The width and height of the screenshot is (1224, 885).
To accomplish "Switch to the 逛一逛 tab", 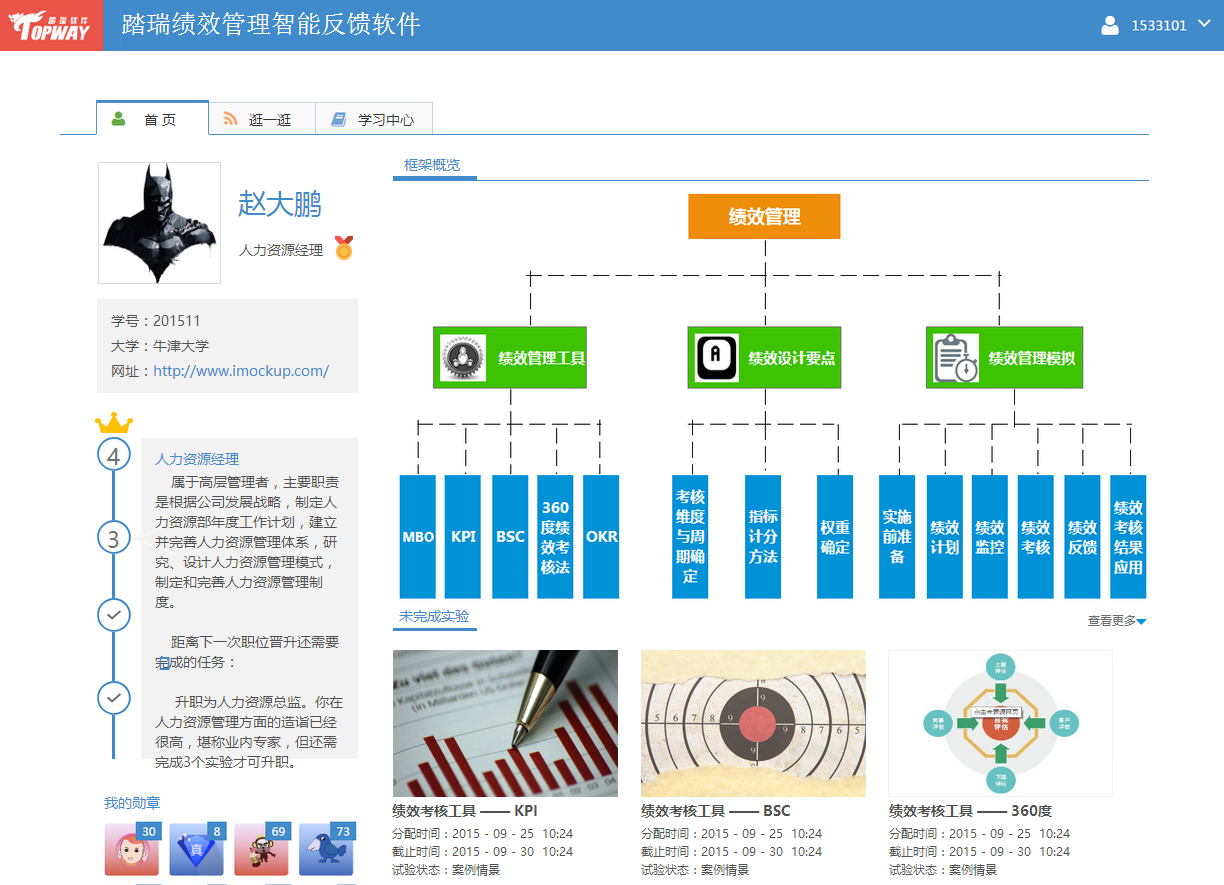I will [261, 119].
